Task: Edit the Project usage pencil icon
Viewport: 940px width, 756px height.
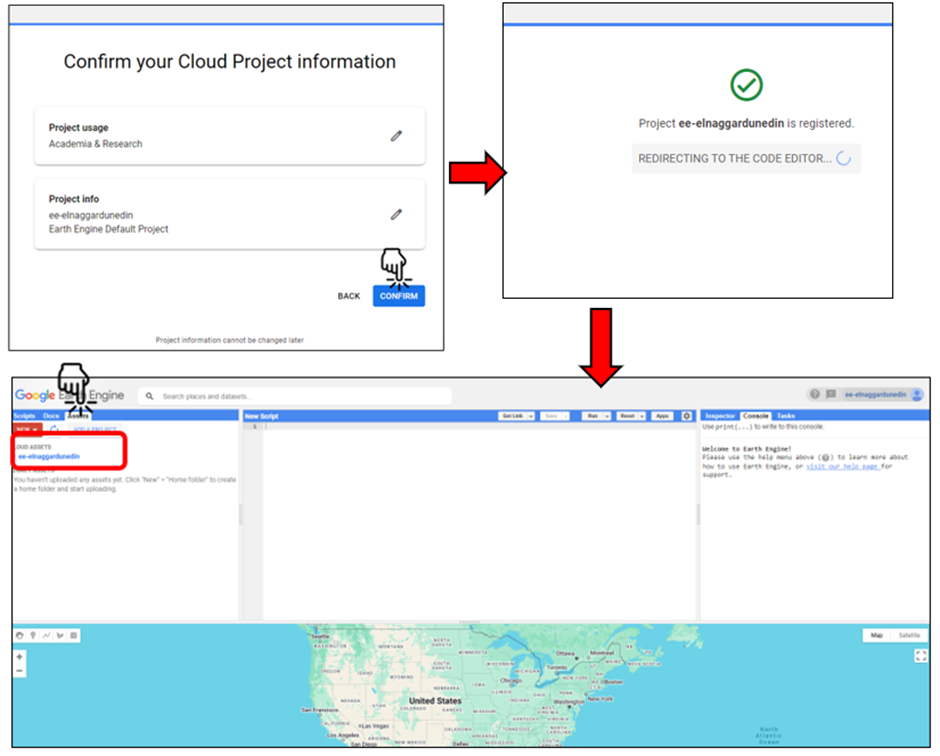Action: pos(396,136)
